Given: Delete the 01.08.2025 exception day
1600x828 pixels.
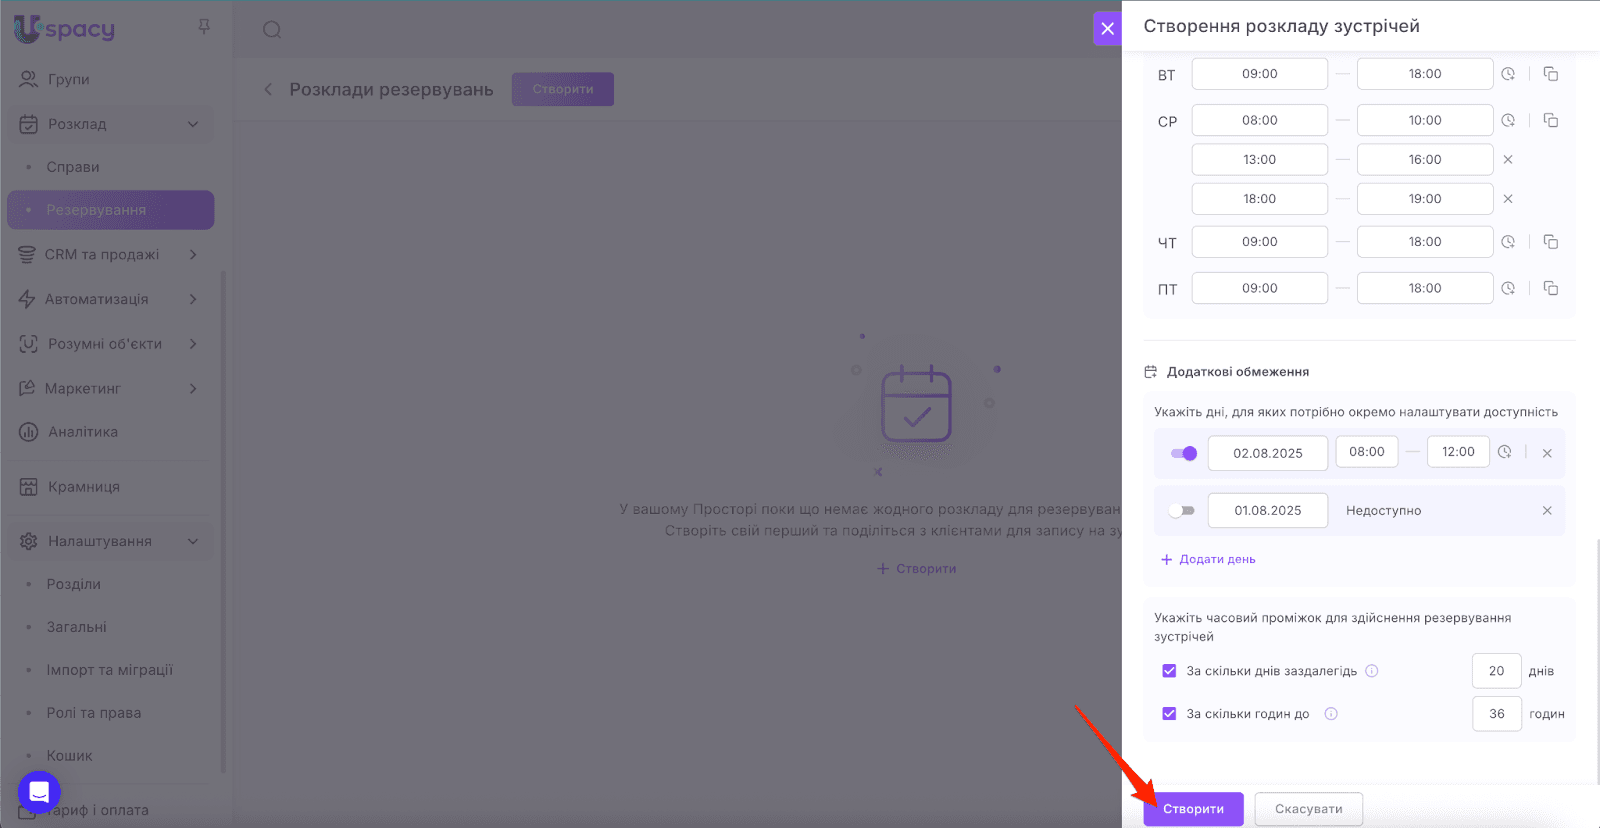Looking at the screenshot, I should (1547, 511).
